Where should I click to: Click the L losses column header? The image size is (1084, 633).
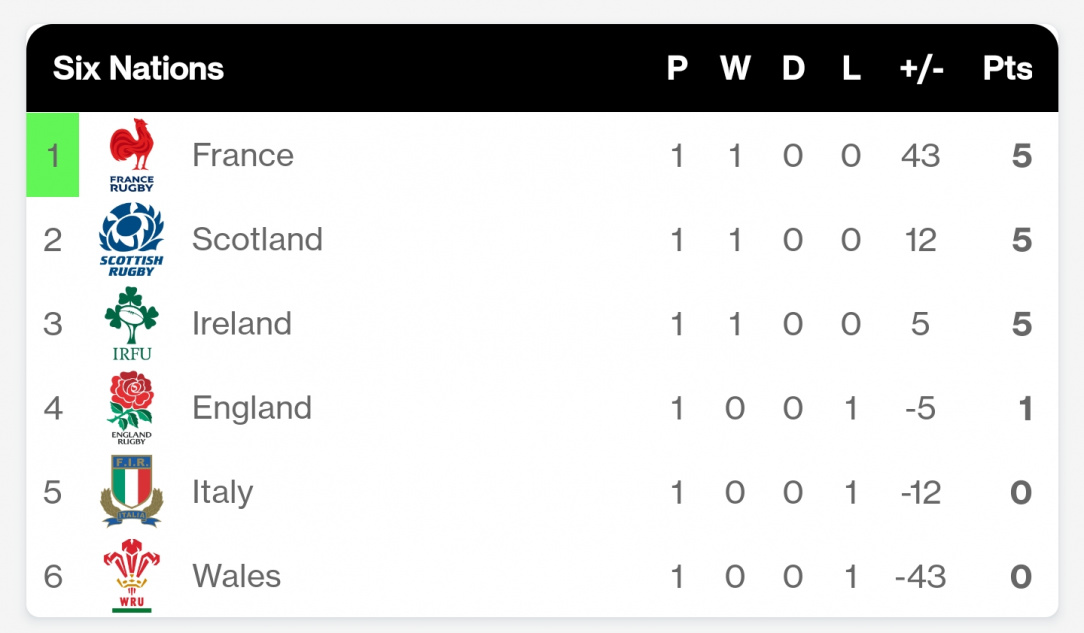pyautogui.click(x=851, y=68)
